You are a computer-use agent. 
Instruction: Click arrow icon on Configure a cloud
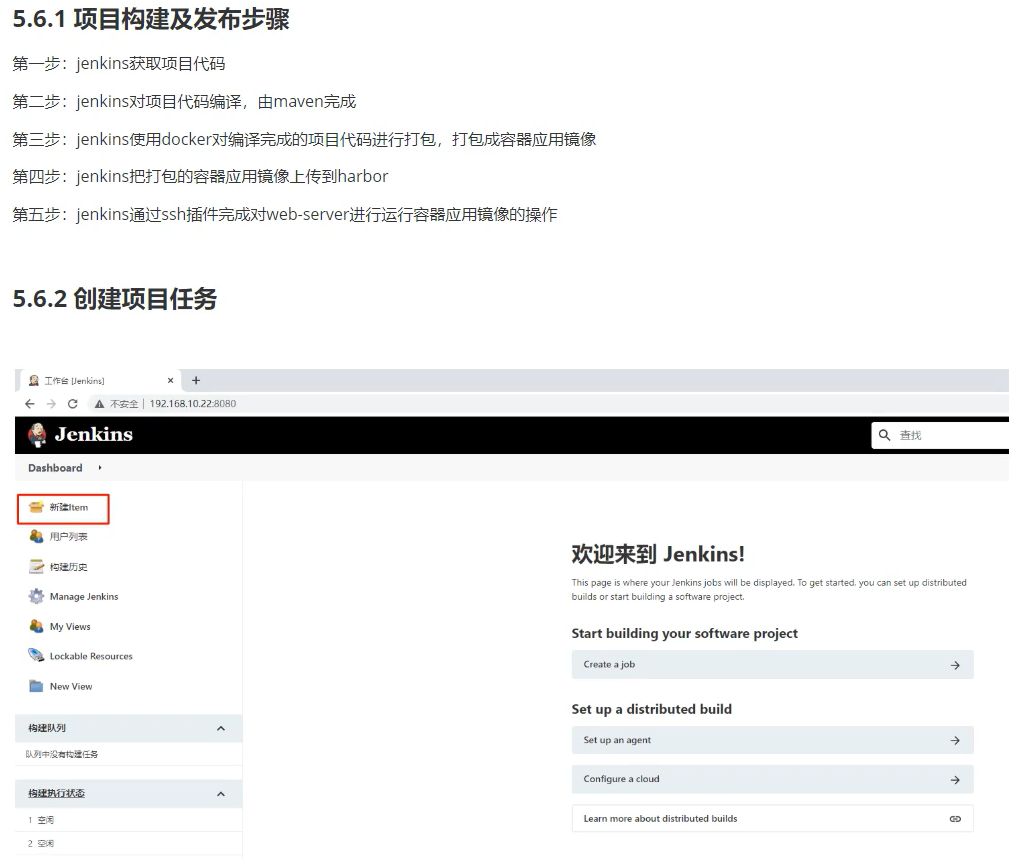pyautogui.click(x=955, y=779)
